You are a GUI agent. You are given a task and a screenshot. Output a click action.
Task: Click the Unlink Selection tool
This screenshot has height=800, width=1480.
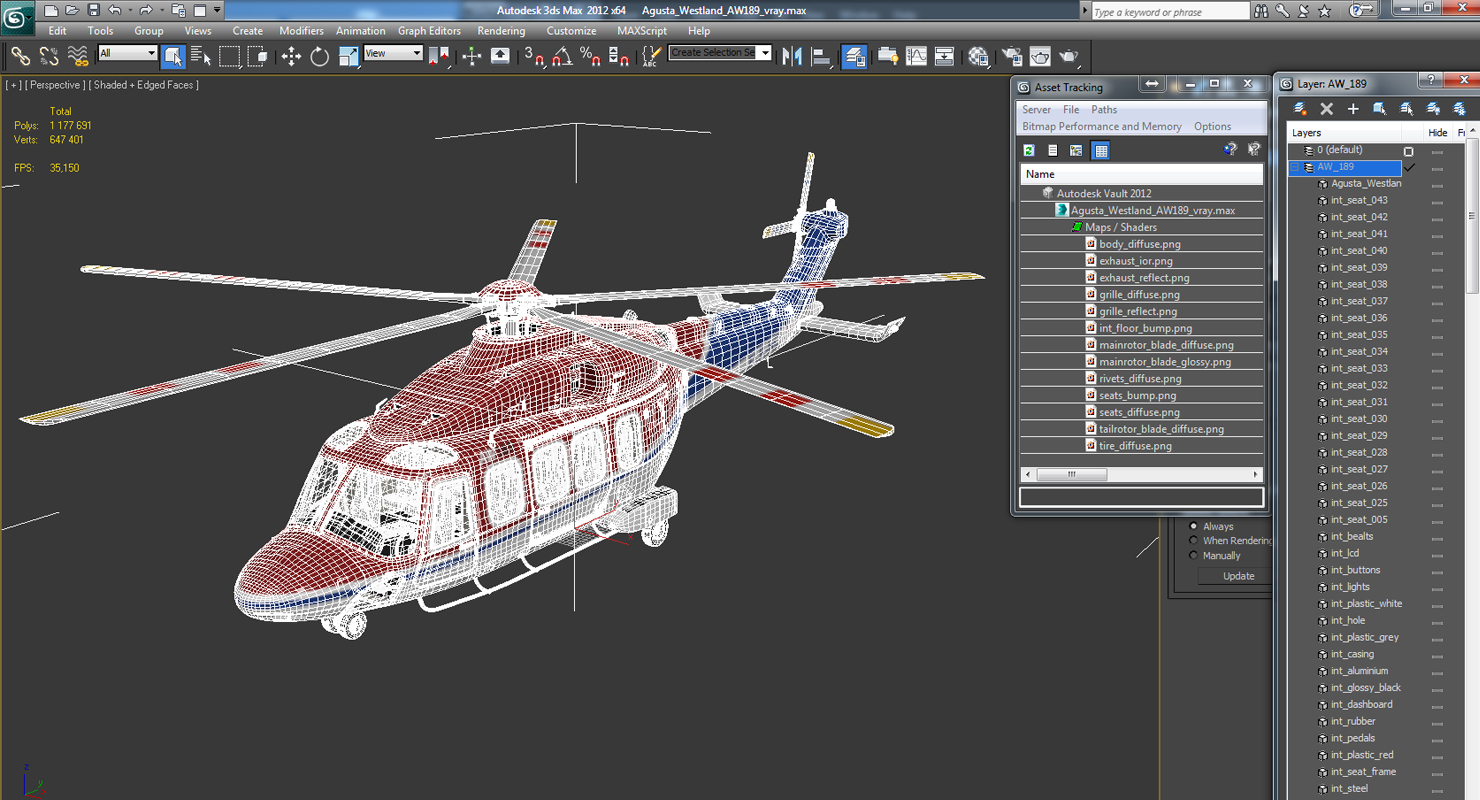[48, 56]
